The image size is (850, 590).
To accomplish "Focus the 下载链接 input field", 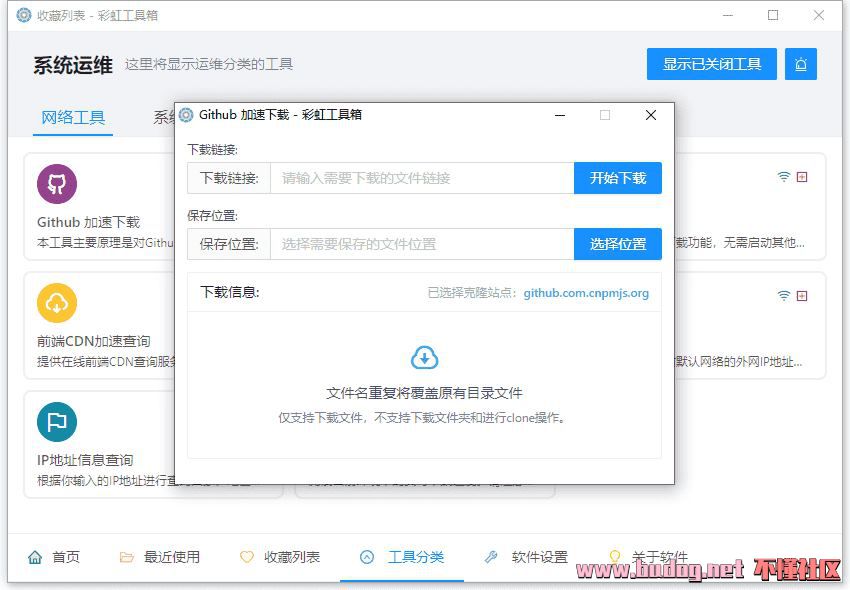I will (422, 178).
